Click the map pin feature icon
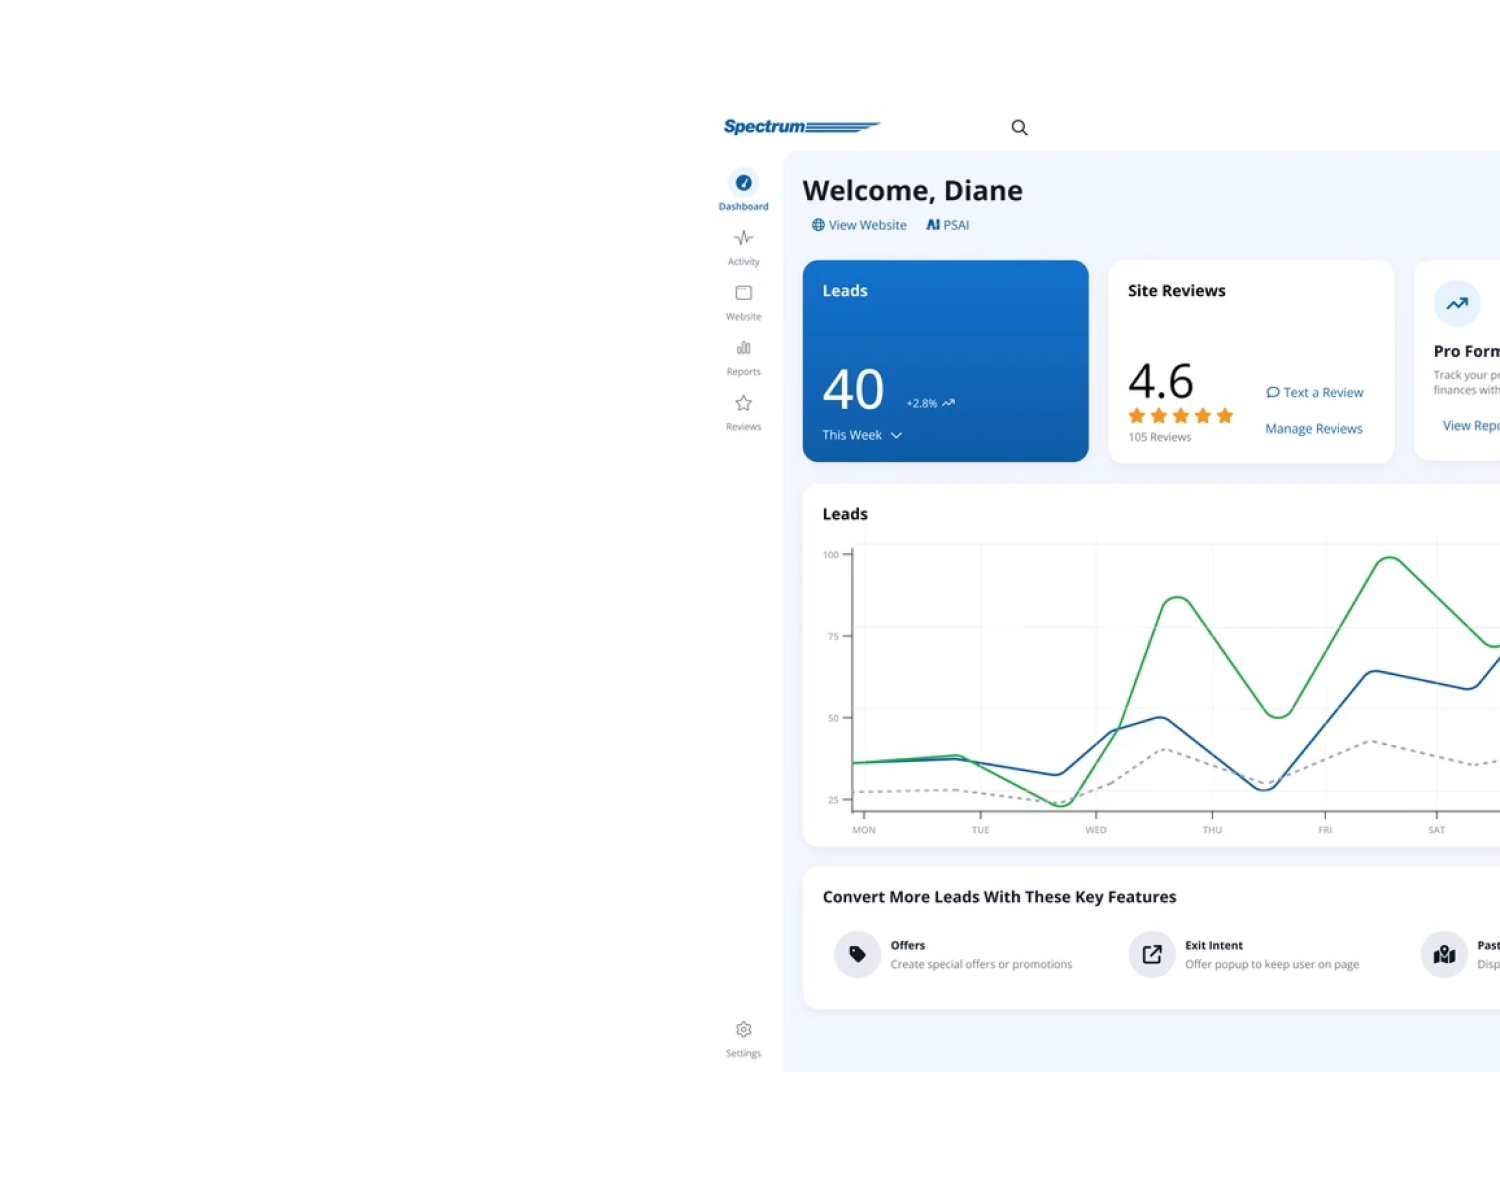The image size is (1500, 1180). tap(1444, 954)
